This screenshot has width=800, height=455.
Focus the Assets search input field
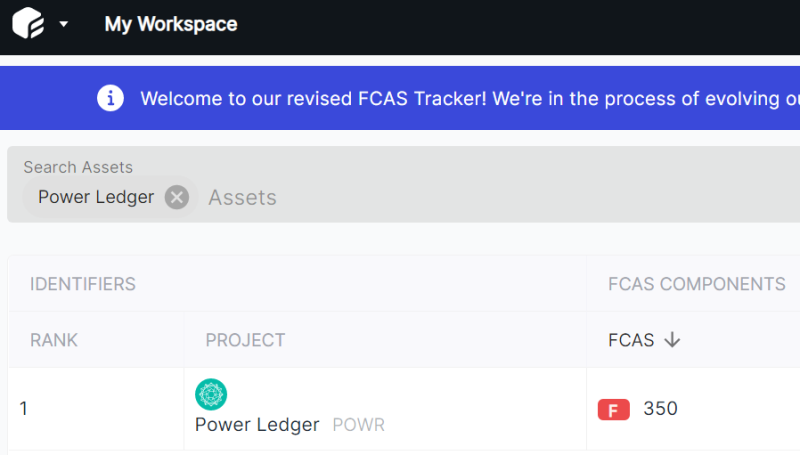pyautogui.click(x=500, y=197)
